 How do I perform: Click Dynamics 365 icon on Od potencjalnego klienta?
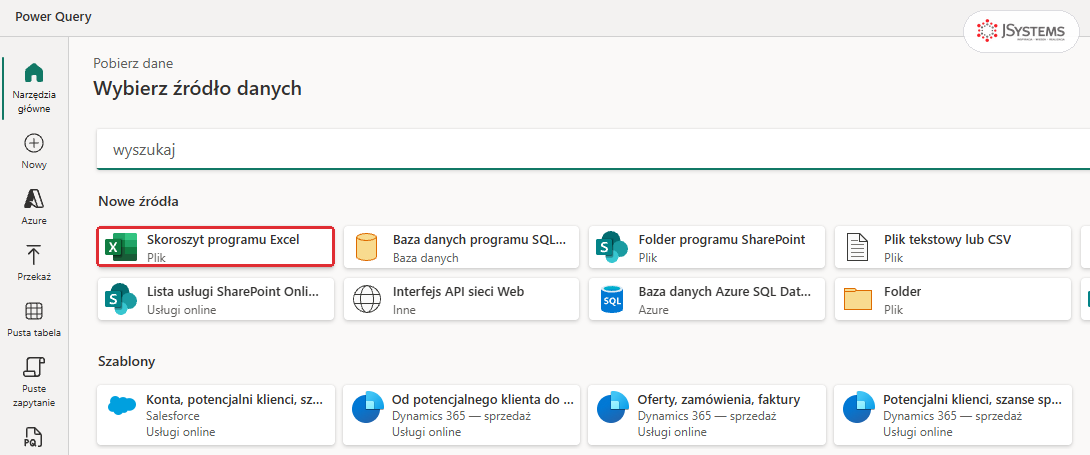[368, 407]
